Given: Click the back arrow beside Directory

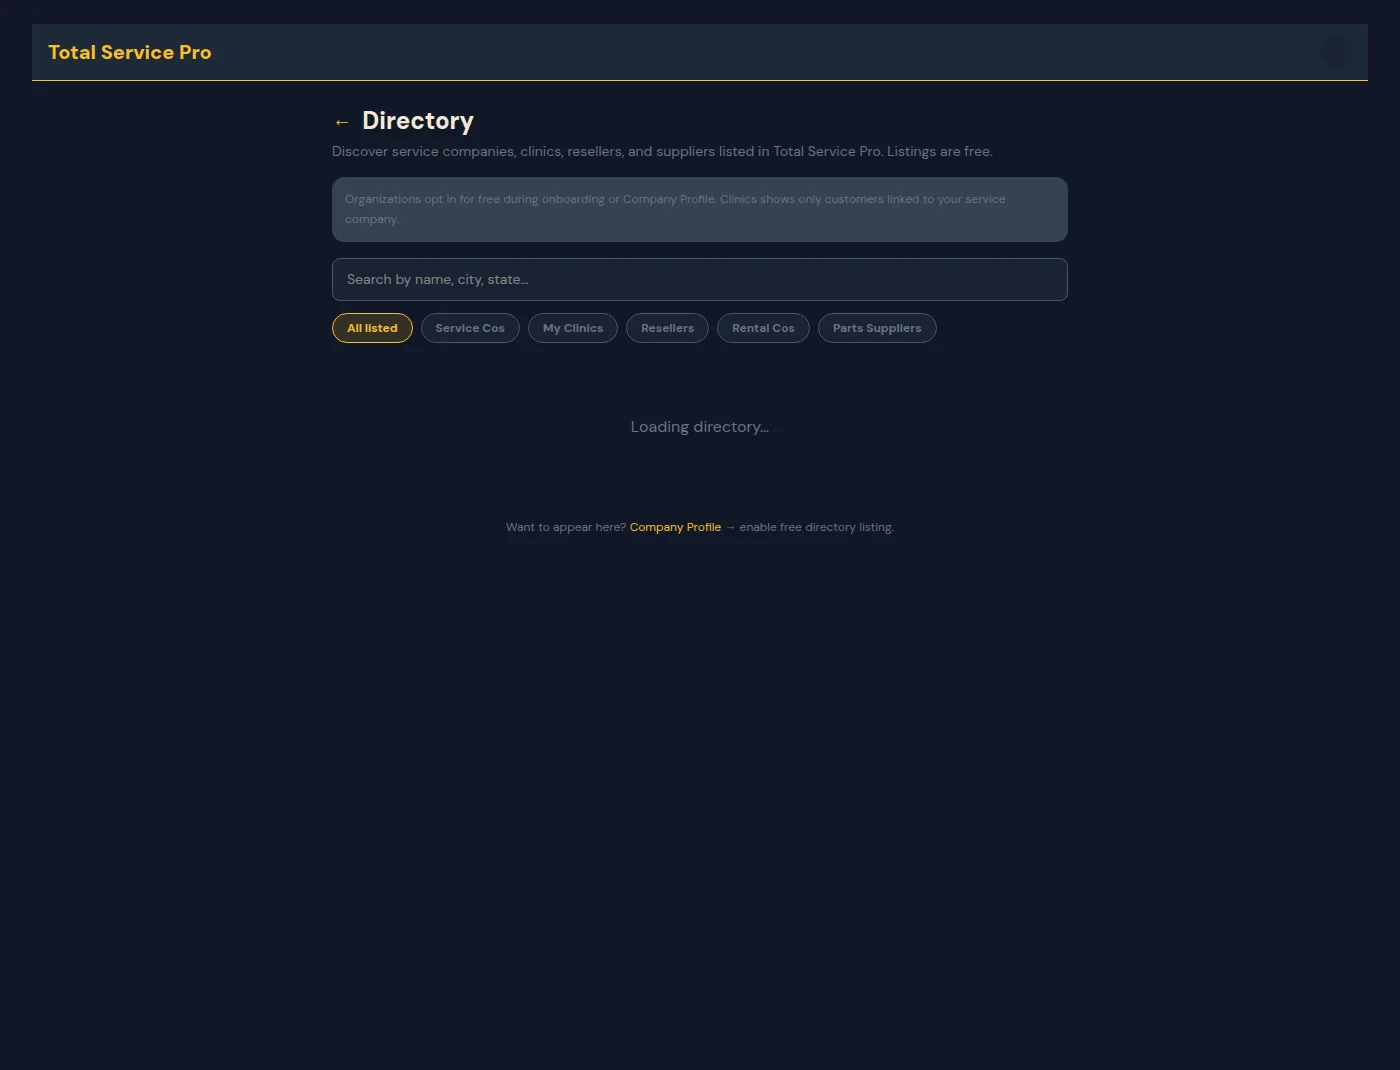Looking at the screenshot, I should (x=342, y=122).
